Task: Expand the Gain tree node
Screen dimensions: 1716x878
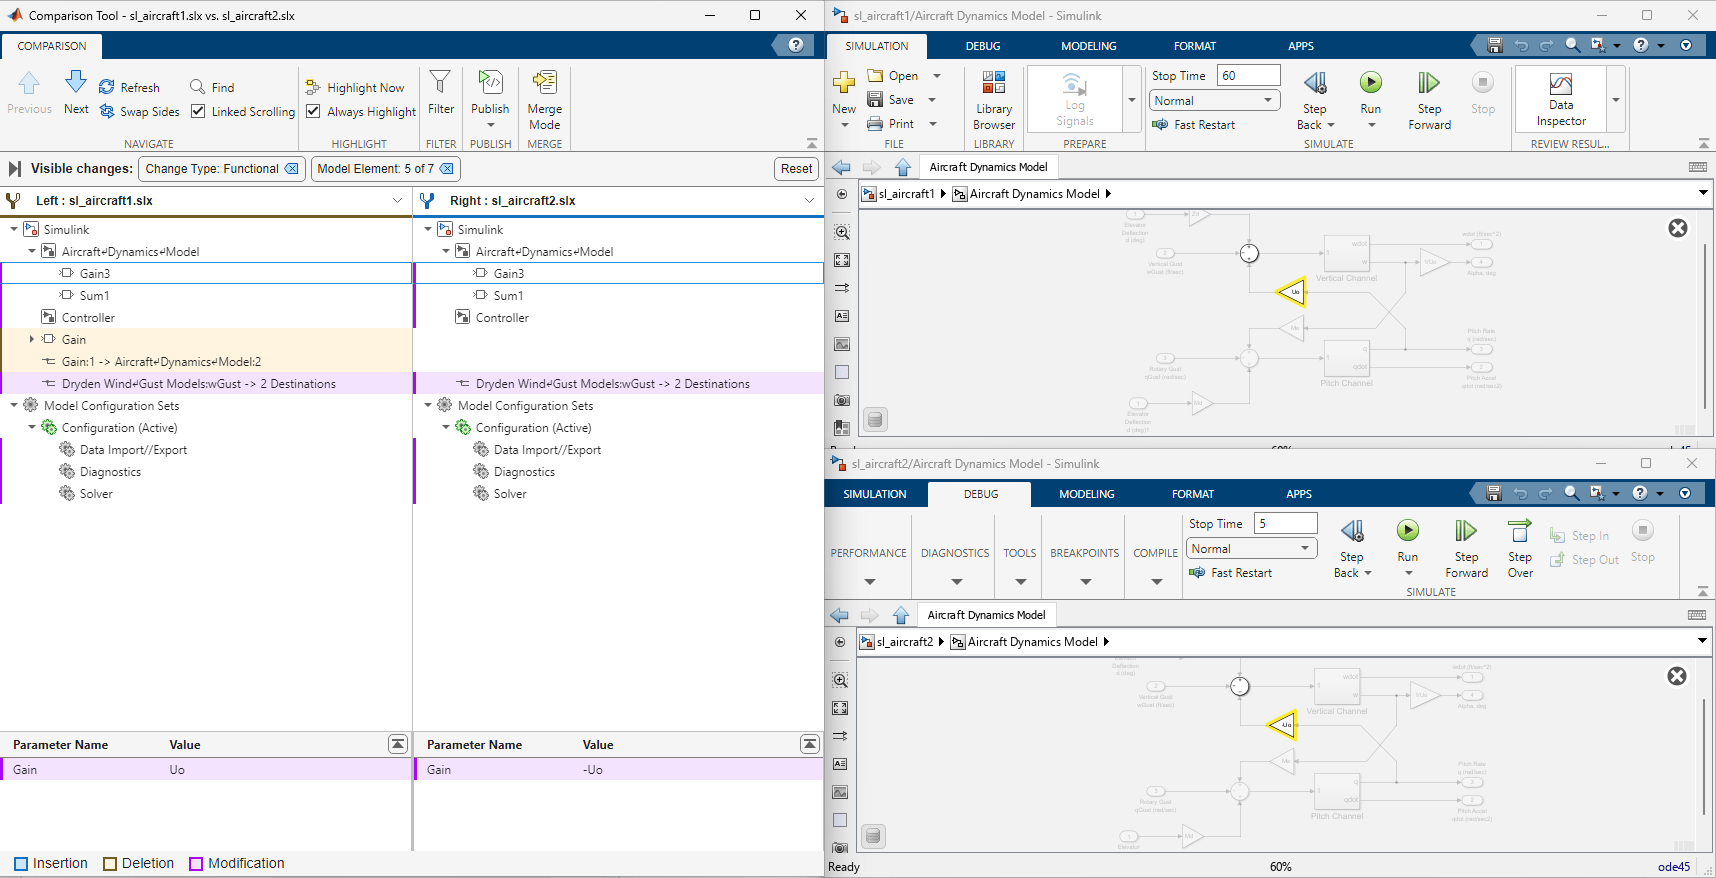Action: [x=32, y=340]
